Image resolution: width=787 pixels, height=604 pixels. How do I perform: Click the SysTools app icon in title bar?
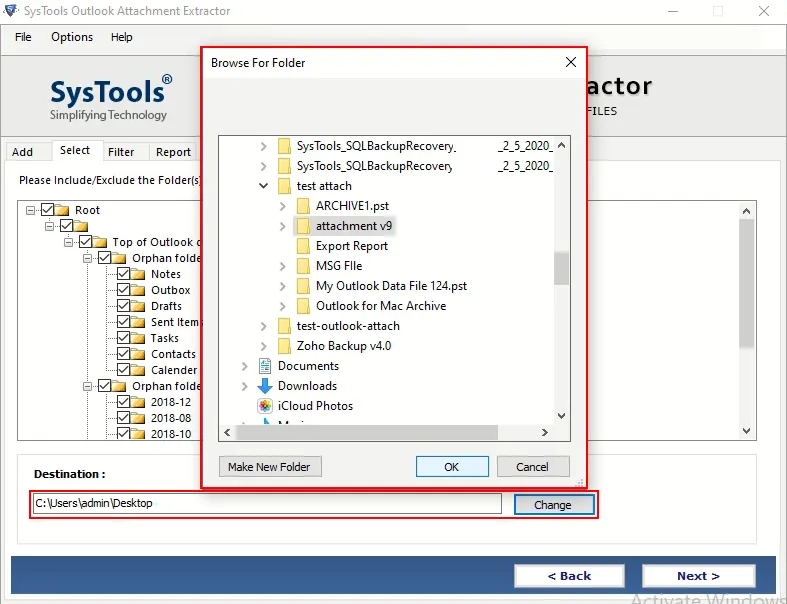click(x=11, y=11)
